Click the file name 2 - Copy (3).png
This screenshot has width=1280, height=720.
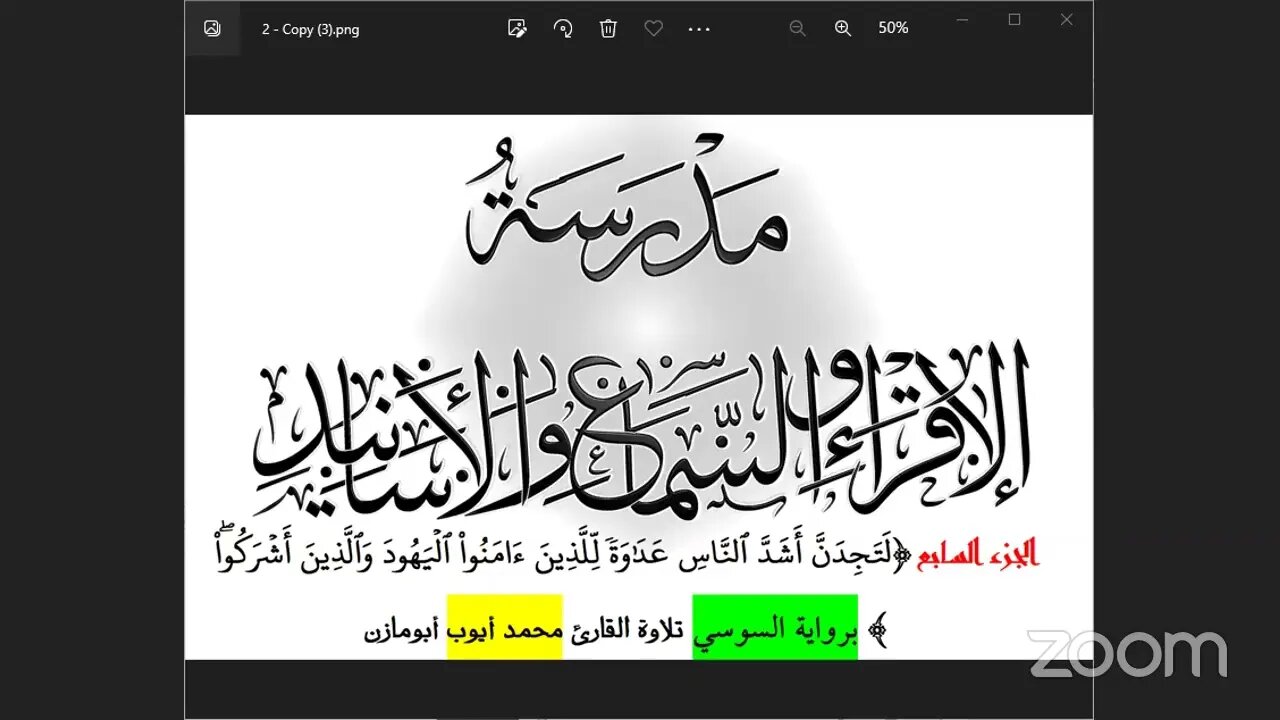click(311, 29)
